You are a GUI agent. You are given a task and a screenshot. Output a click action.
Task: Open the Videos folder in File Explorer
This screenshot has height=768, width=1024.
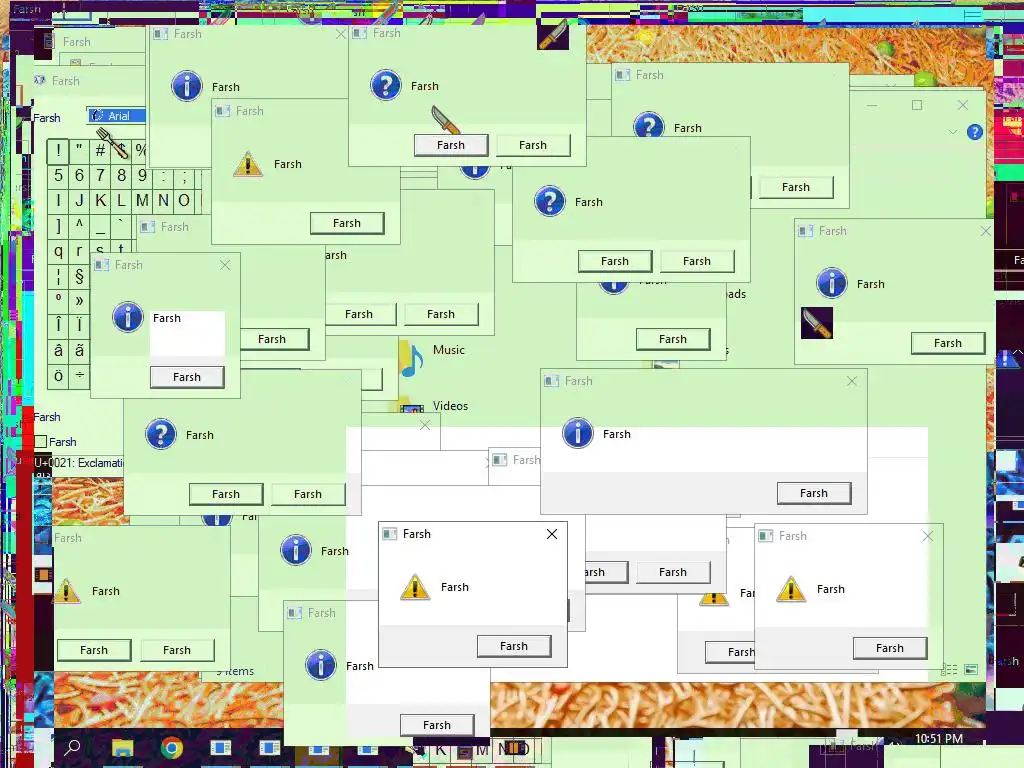pos(450,406)
